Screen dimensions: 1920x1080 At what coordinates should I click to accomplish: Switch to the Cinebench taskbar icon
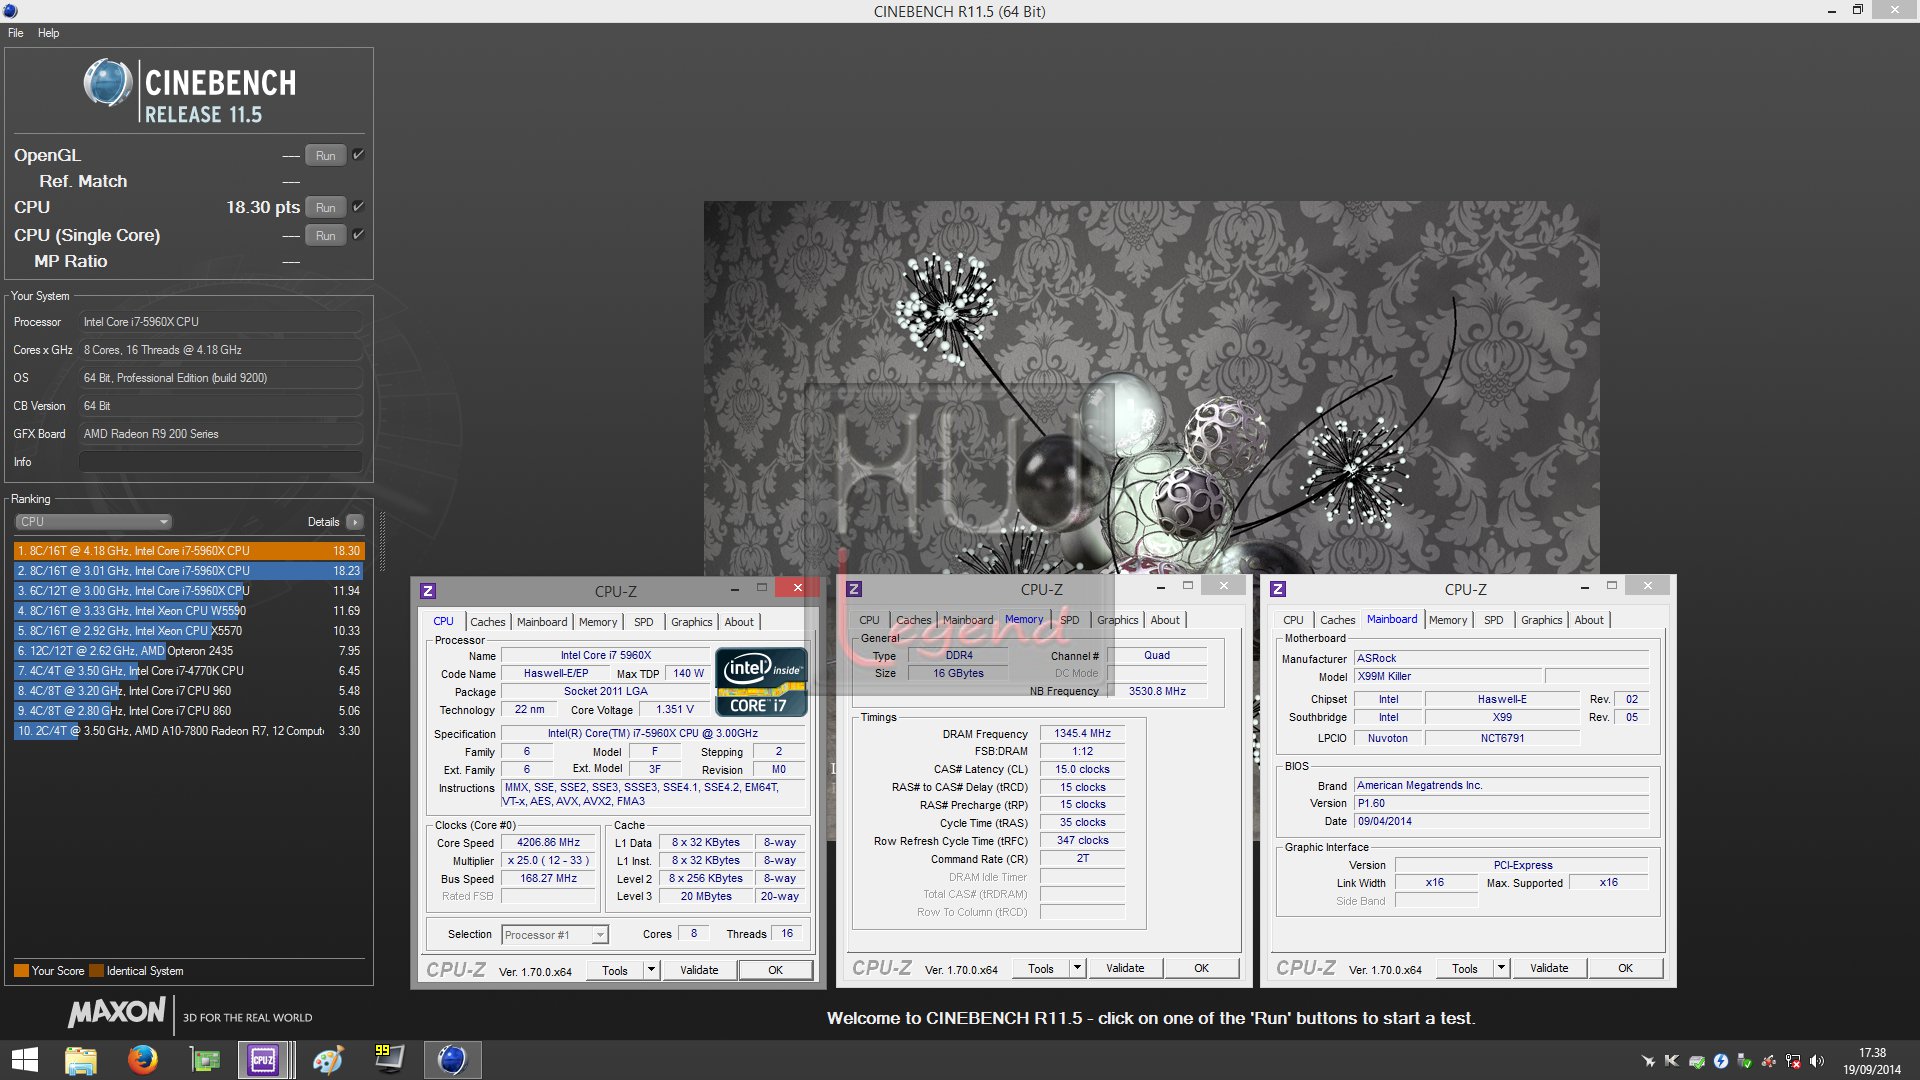(452, 1060)
